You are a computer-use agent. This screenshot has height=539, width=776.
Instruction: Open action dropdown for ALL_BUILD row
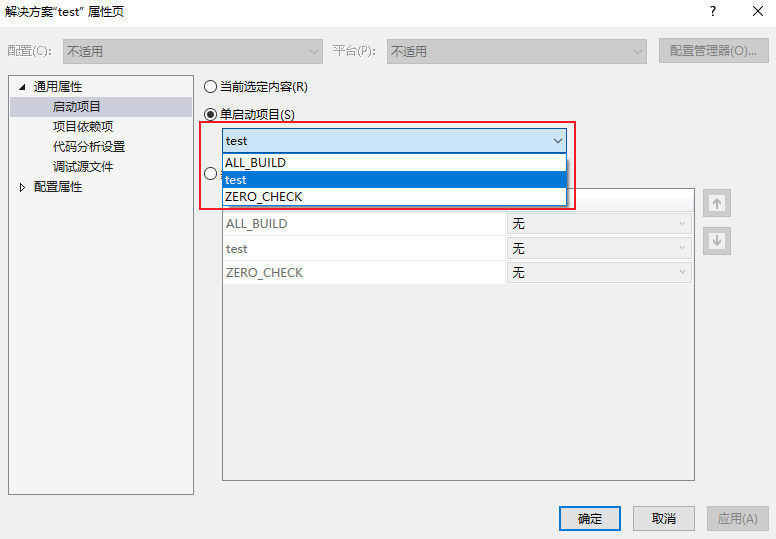[x=599, y=224]
